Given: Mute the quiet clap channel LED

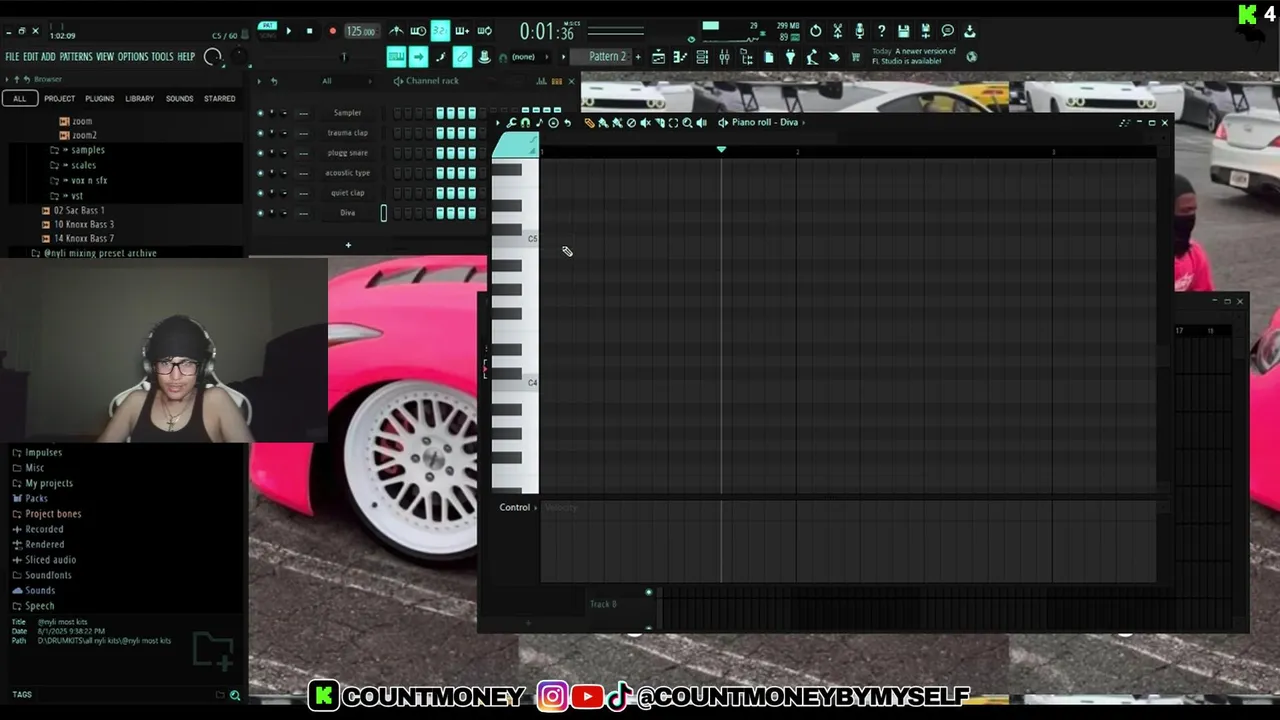Looking at the screenshot, I should 260,193.
